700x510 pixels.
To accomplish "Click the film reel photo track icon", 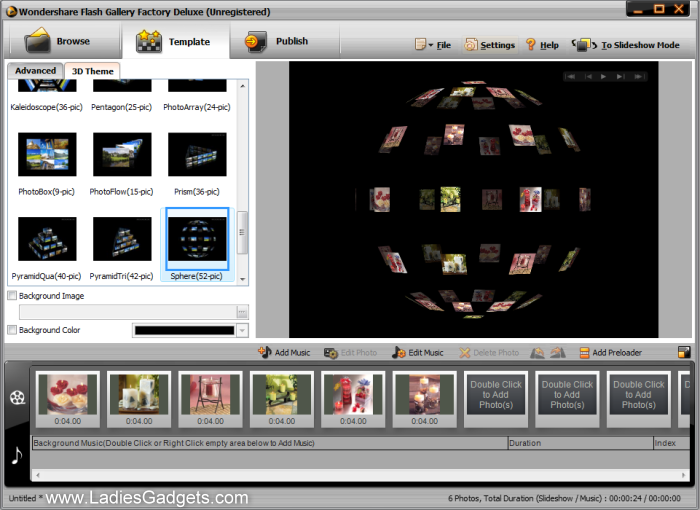I will coord(17,397).
